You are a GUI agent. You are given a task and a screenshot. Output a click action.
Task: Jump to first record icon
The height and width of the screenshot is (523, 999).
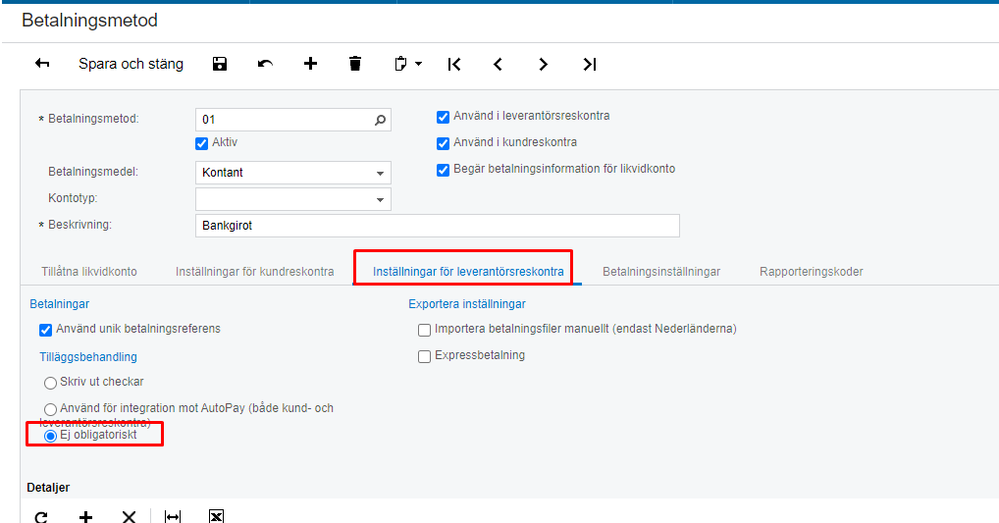(454, 64)
